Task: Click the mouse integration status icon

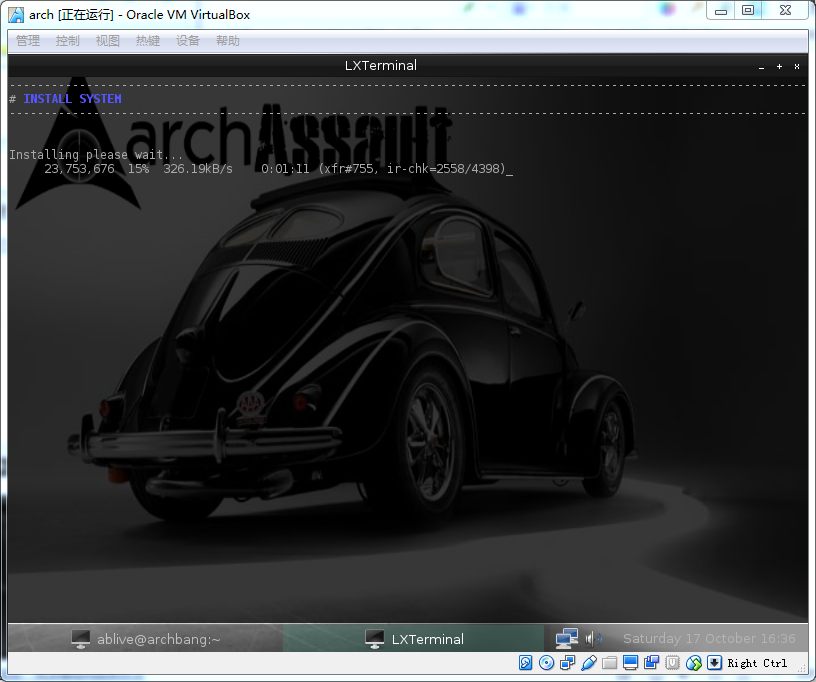Action: click(694, 663)
